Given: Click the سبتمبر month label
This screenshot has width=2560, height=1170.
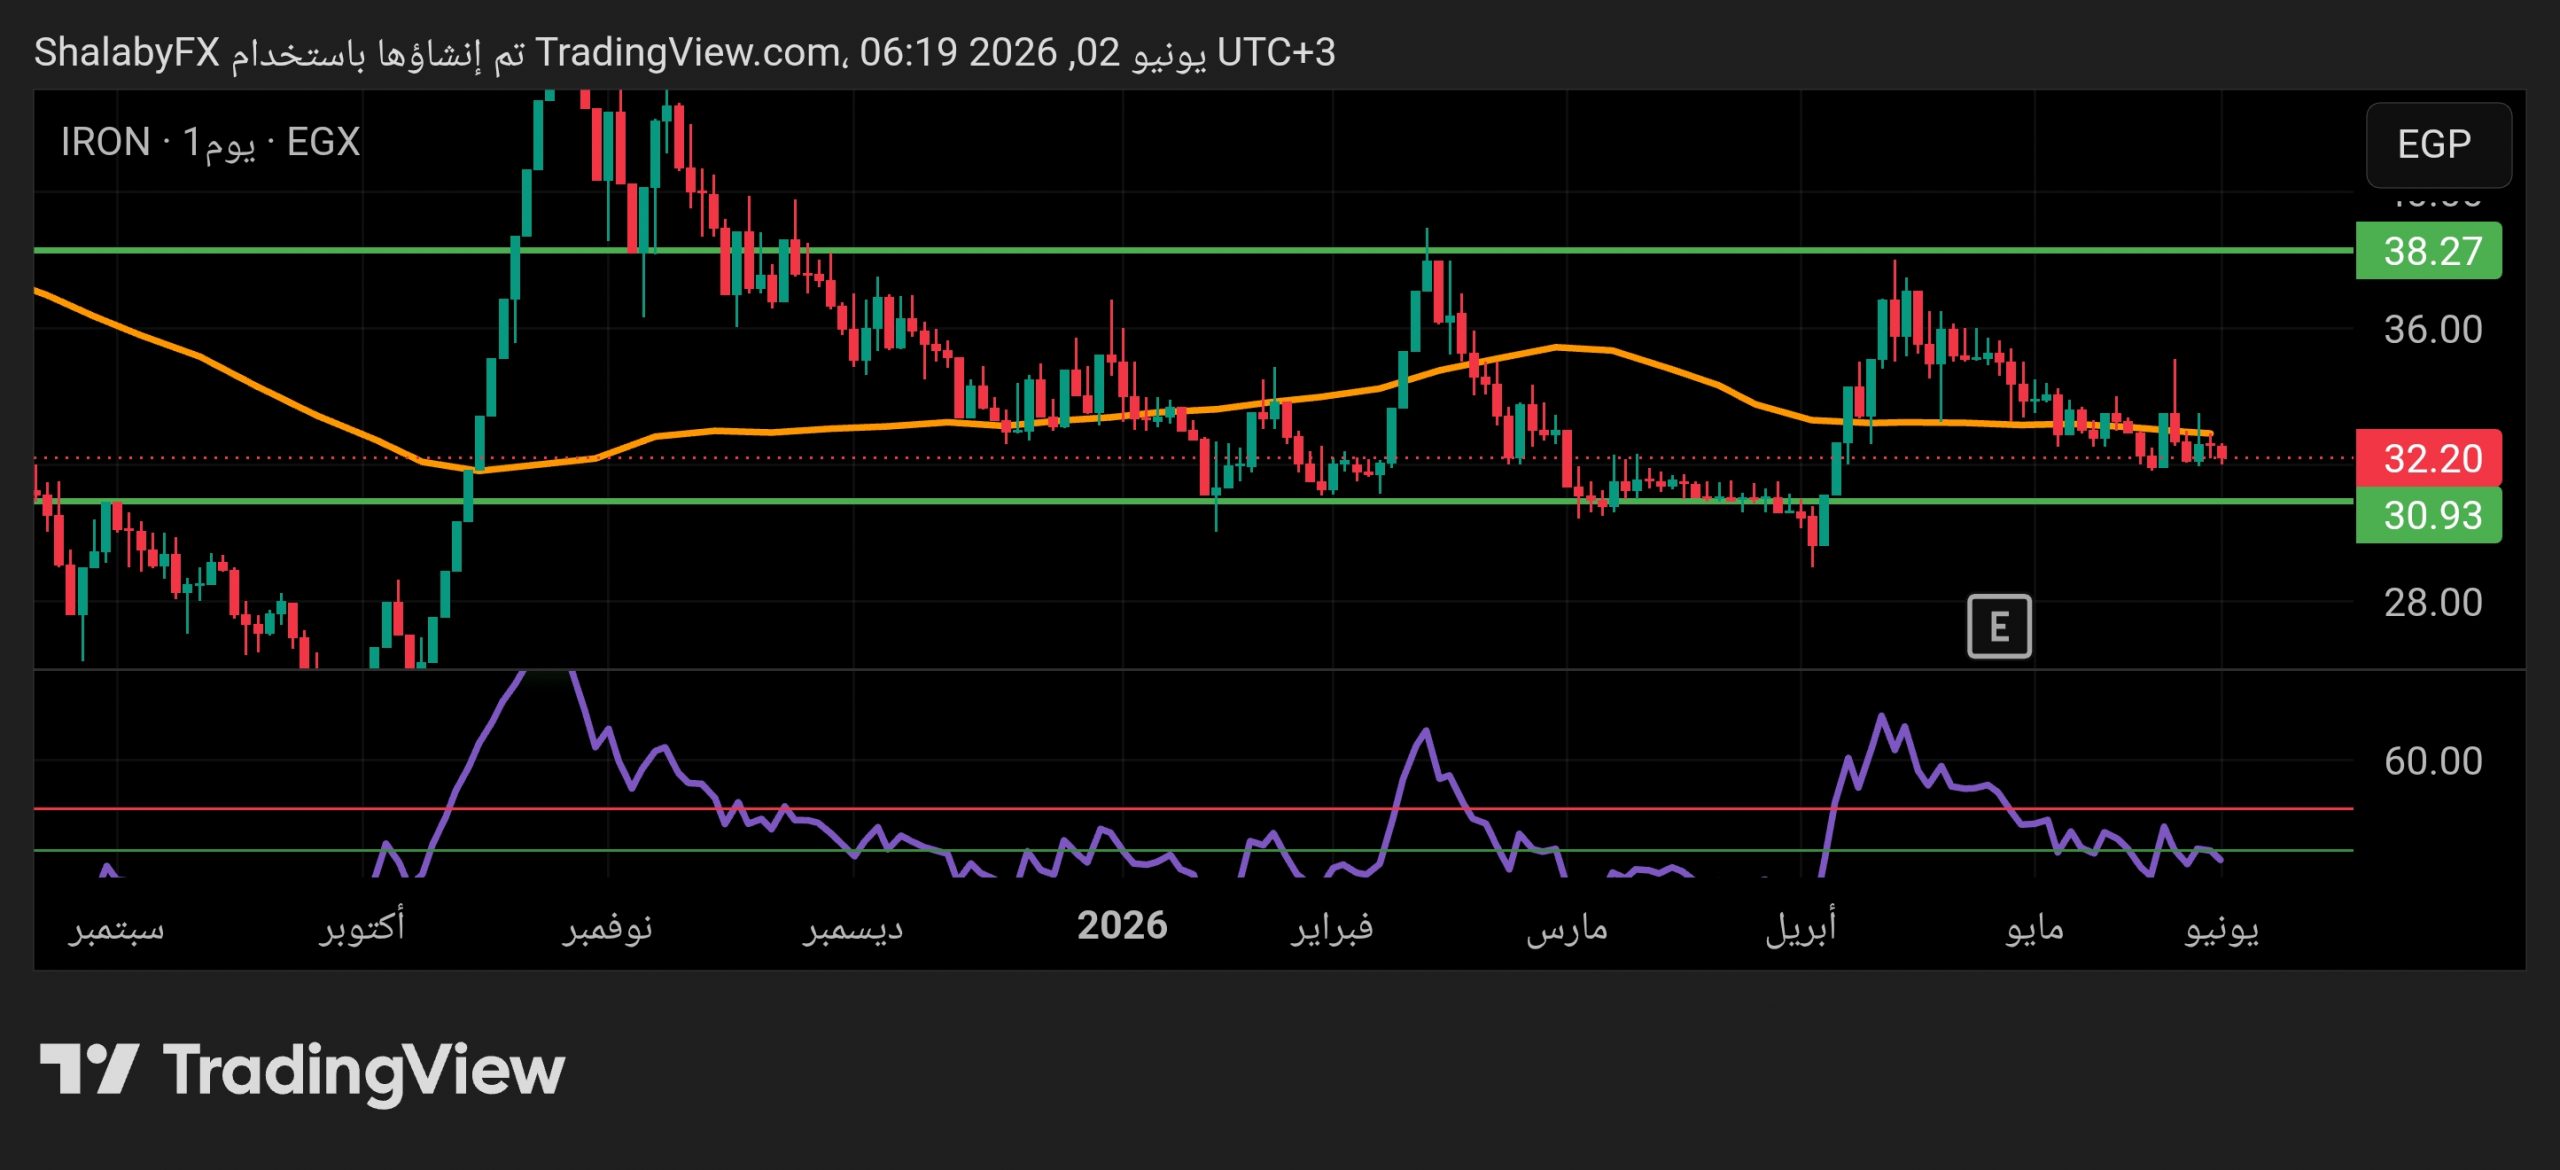Looking at the screenshot, I should coord(117,928).
